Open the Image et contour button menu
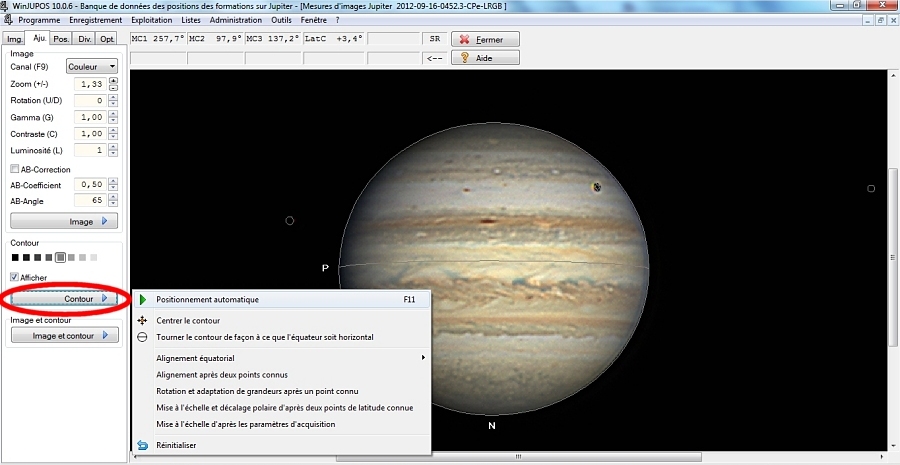This screenshot has width=900, height=465. pyautogui.click(x=65, y=336)
